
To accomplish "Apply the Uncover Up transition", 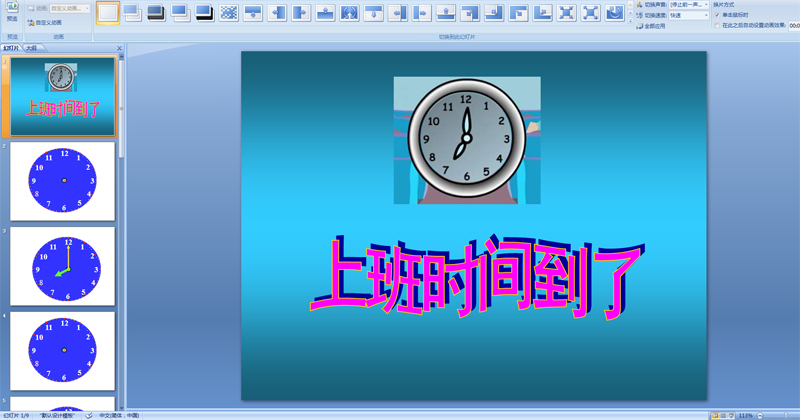I will 446,13.
